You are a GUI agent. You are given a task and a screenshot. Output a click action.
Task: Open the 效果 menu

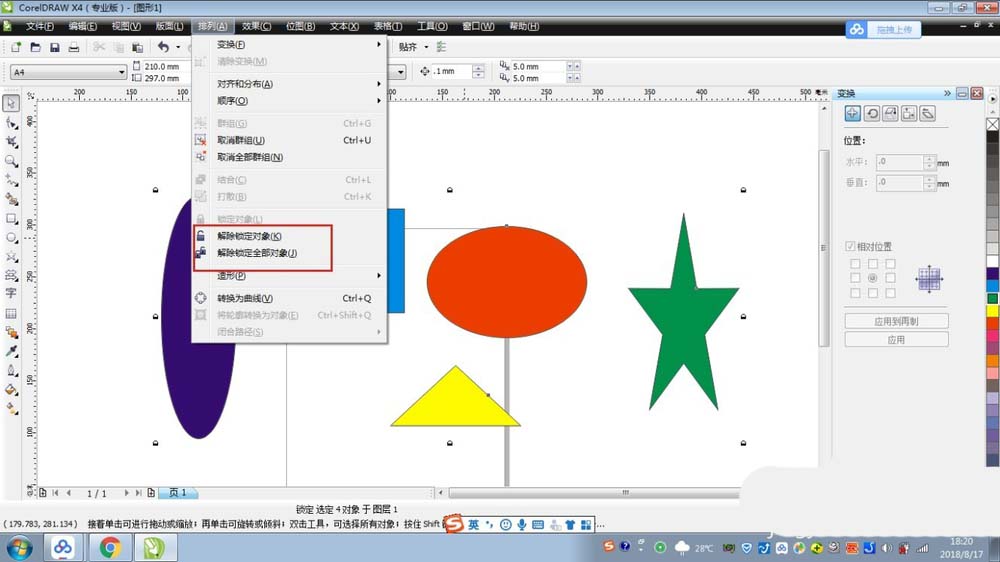256,26
